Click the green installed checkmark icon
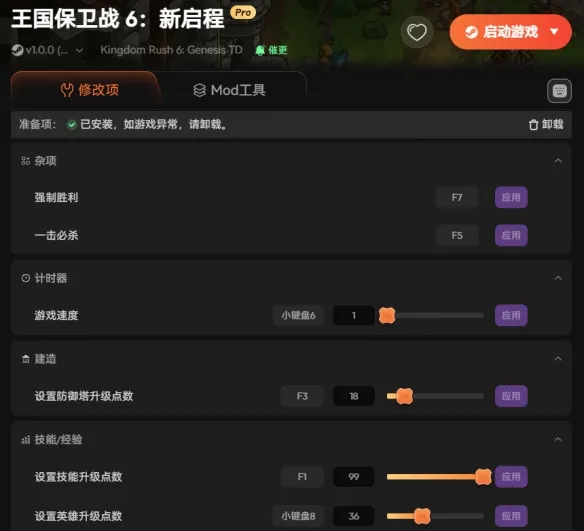This screenshot has height=531, width=584. [x=72, y=124]
